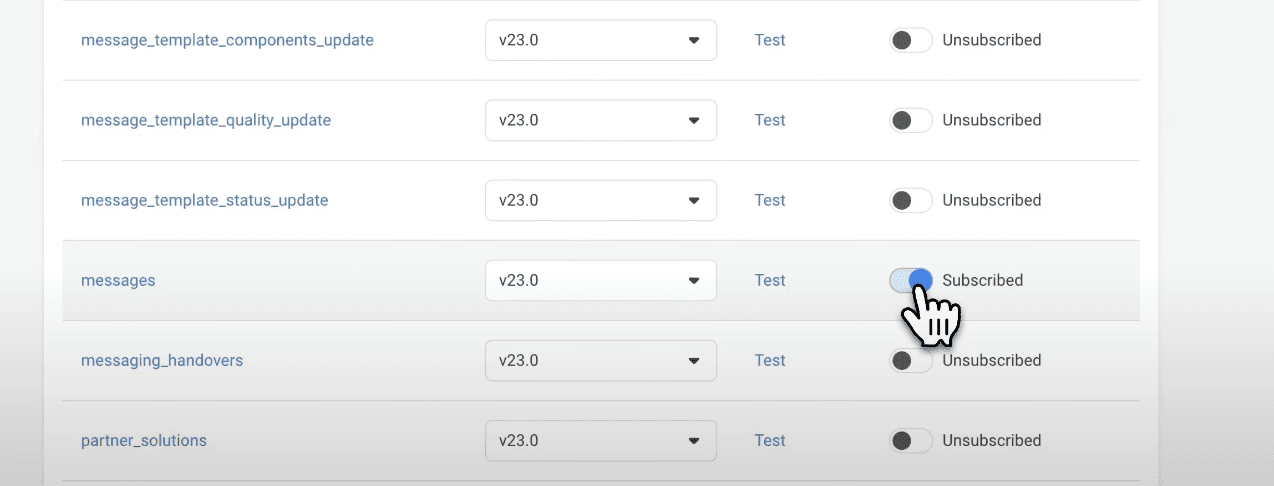
Task: Open version selector for message_template_status_update
Action: click(601, 200)
